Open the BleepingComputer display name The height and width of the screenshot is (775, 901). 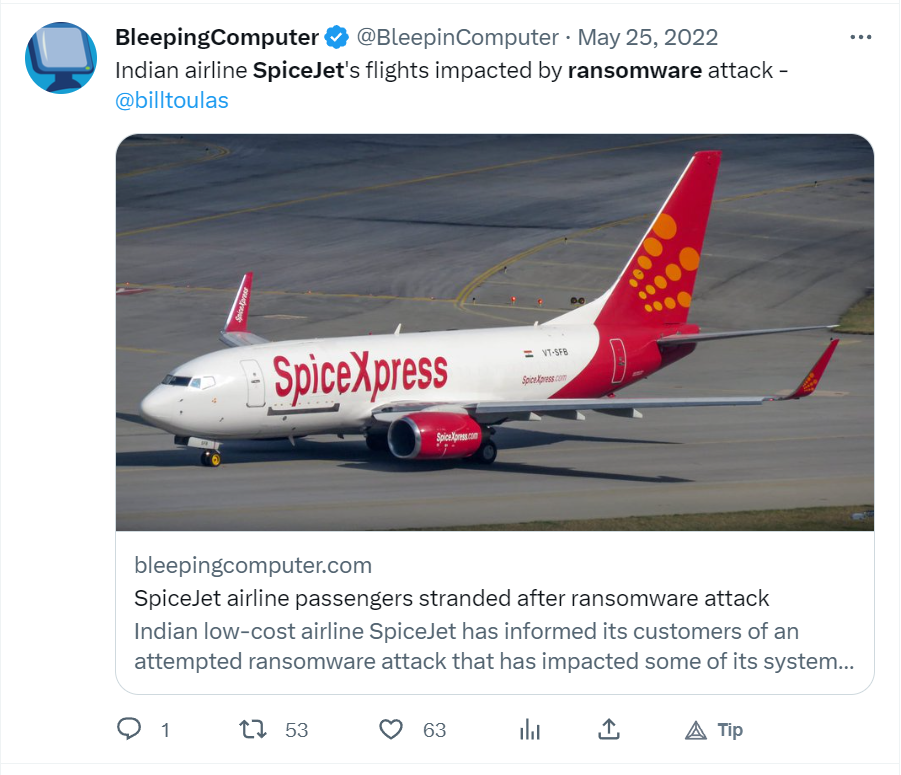pyautogui.click(x=217, y=37)
